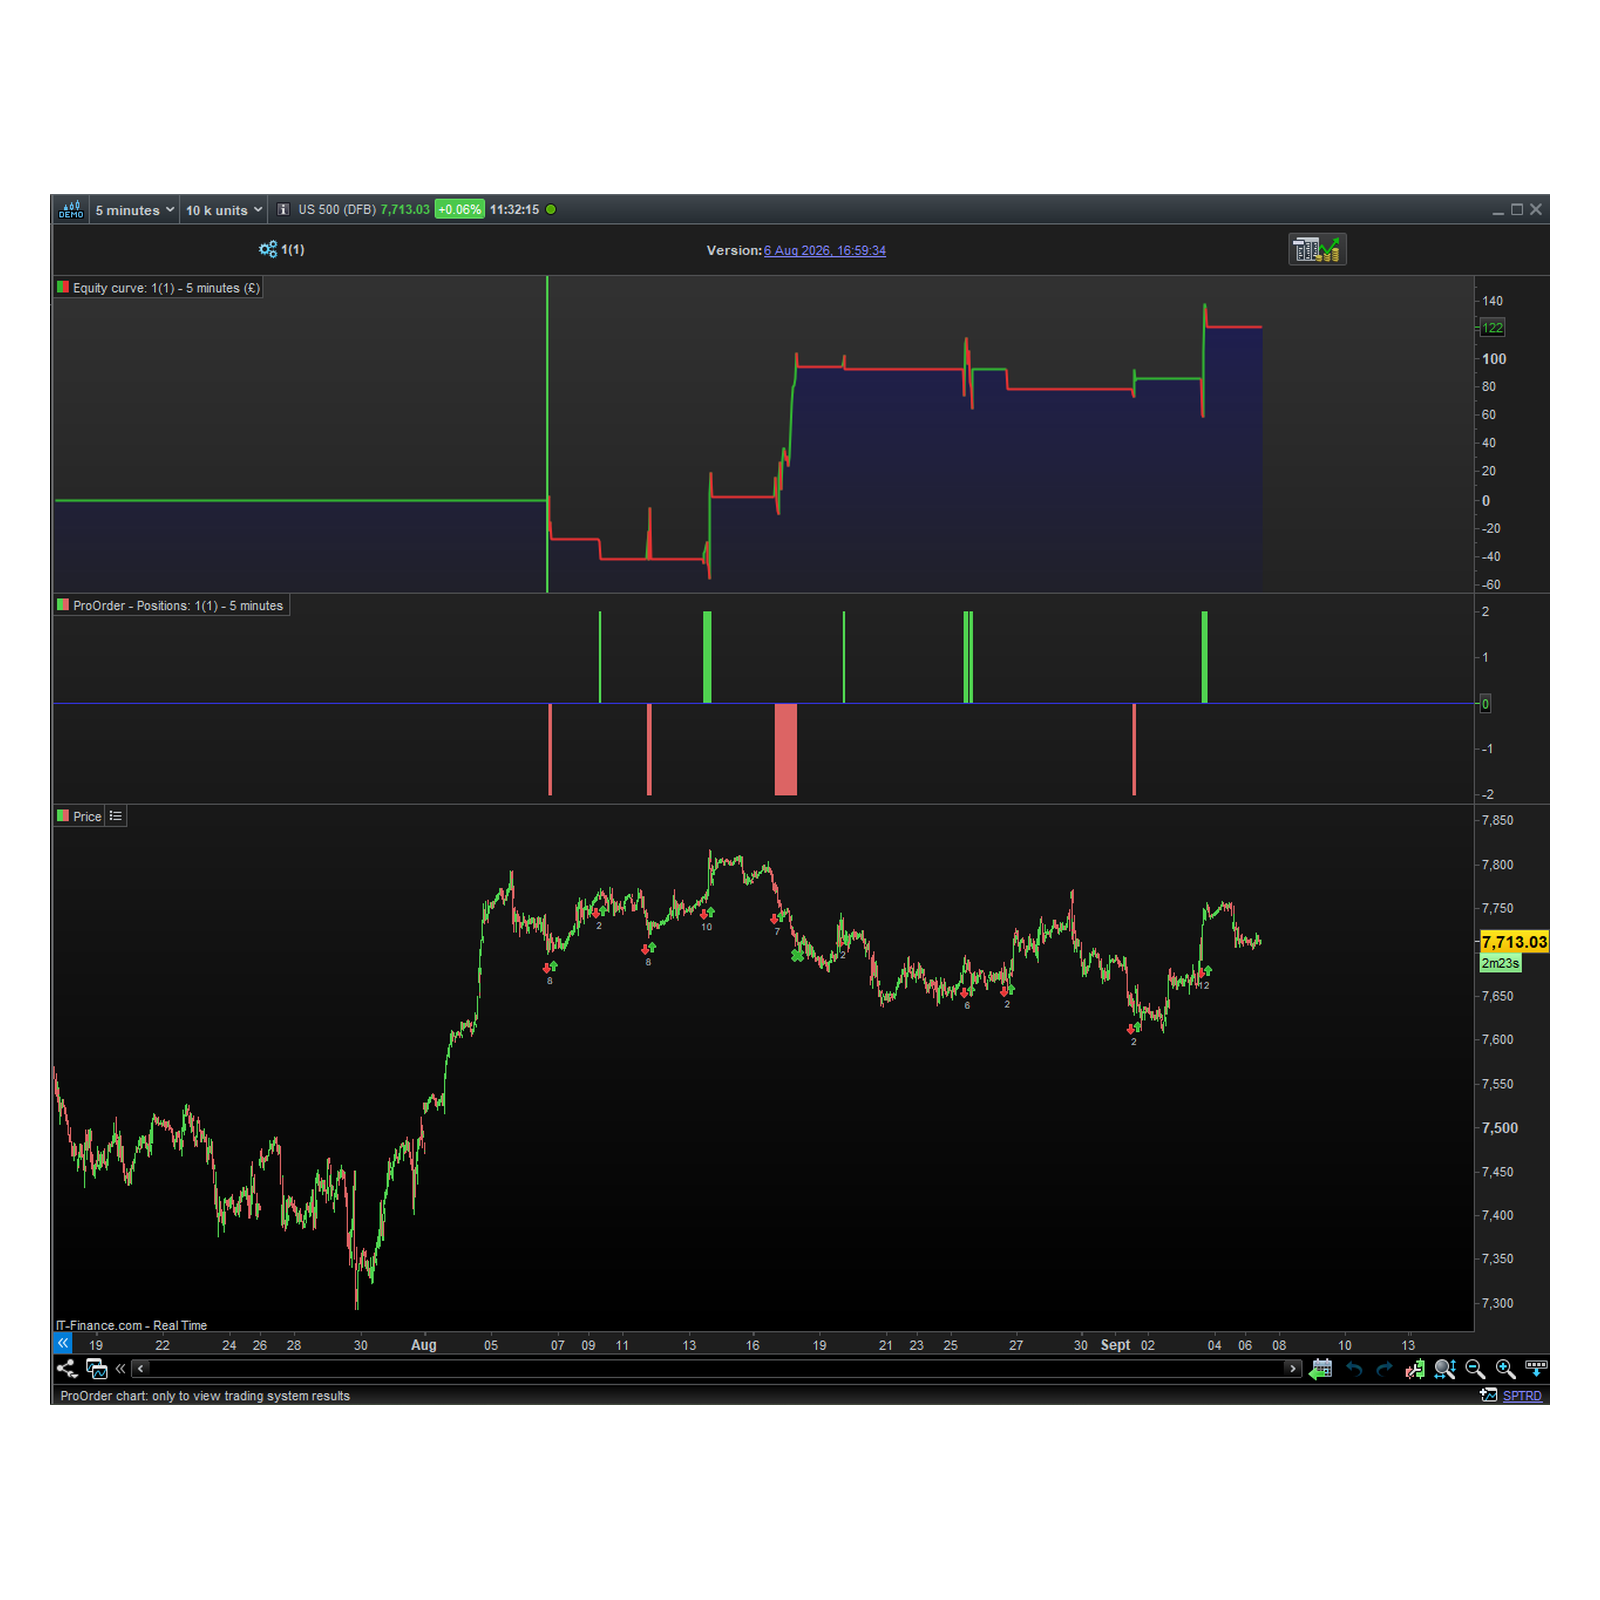Open the detailed report button with green checkmark
This screenshot has width=1600, height=1600.
point(1317,250)
